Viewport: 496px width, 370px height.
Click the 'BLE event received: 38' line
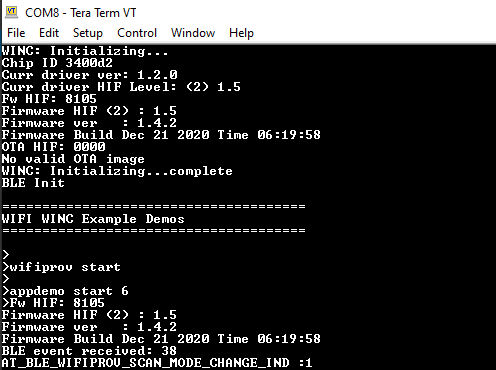pos(89,351)
